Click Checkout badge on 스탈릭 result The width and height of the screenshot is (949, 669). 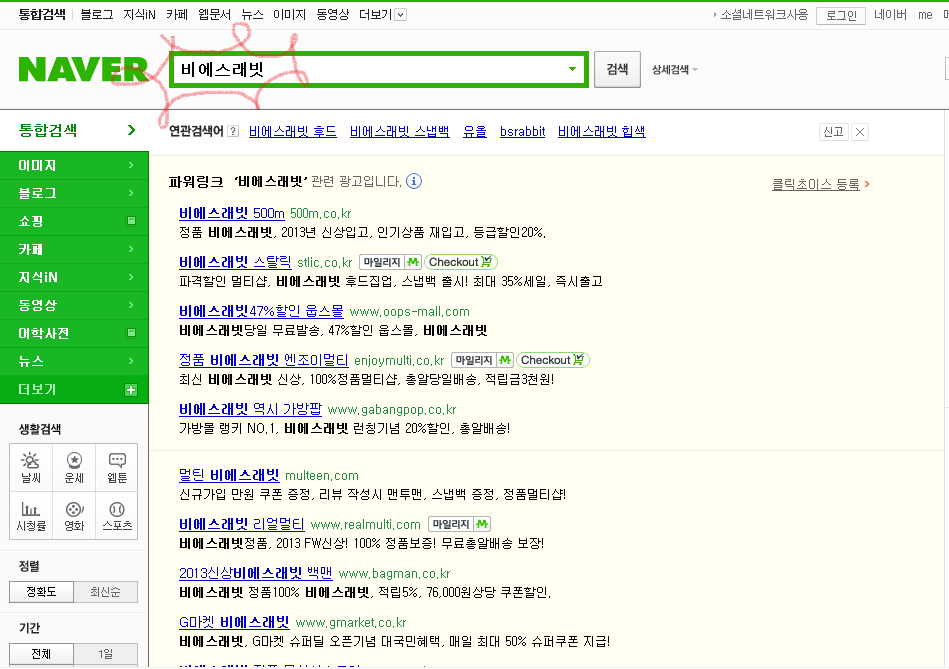461,262
